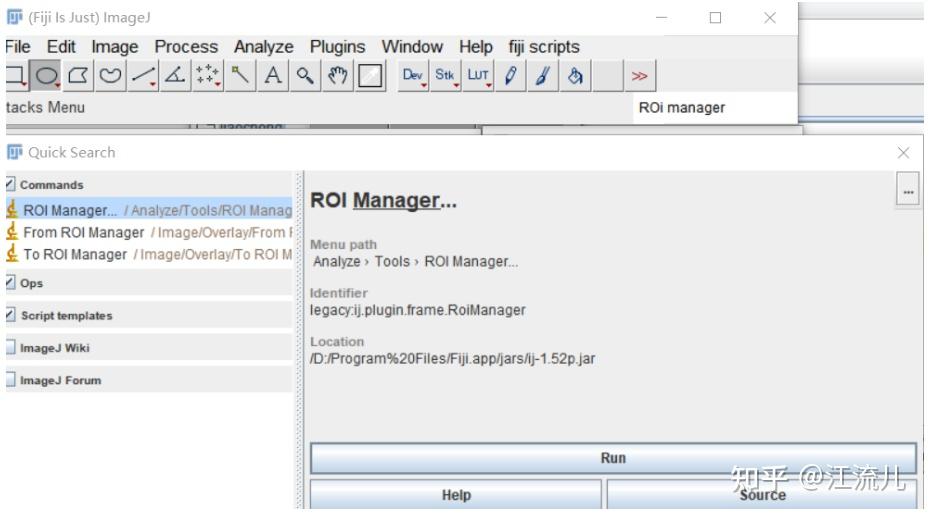Image resolution: width=930 pixels, height=517 pixels.
Task: Maximize the ImageJ main window
Action: (715, 18)
